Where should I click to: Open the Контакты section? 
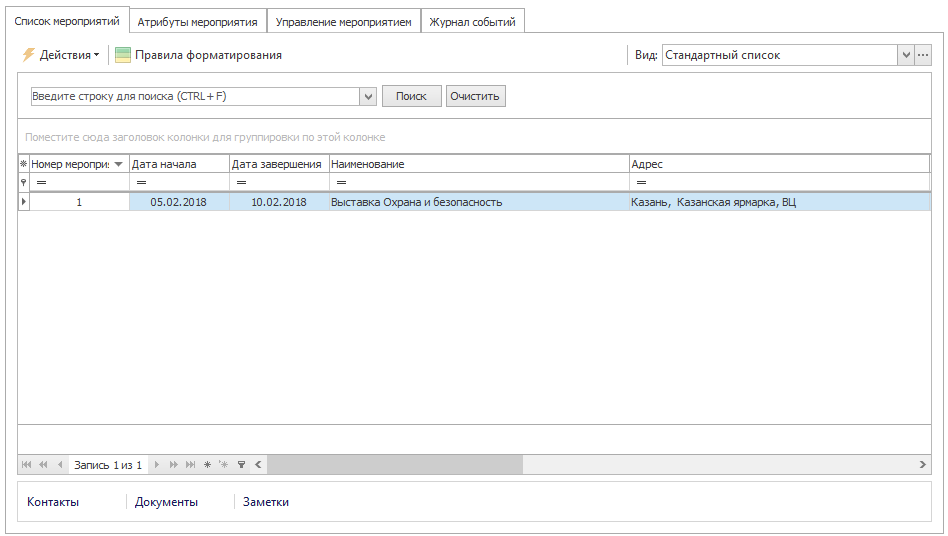(x=53, y=502)
